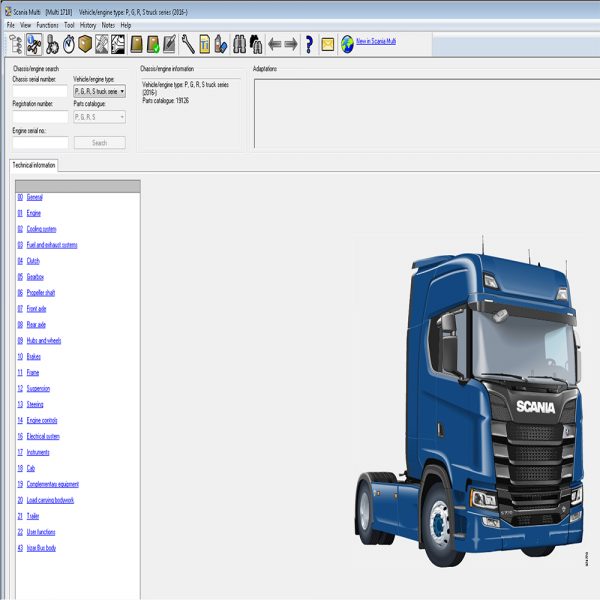This screenshot has height=600, width=600.
Task: Open the 00 General link
Action: coord(30,197)
